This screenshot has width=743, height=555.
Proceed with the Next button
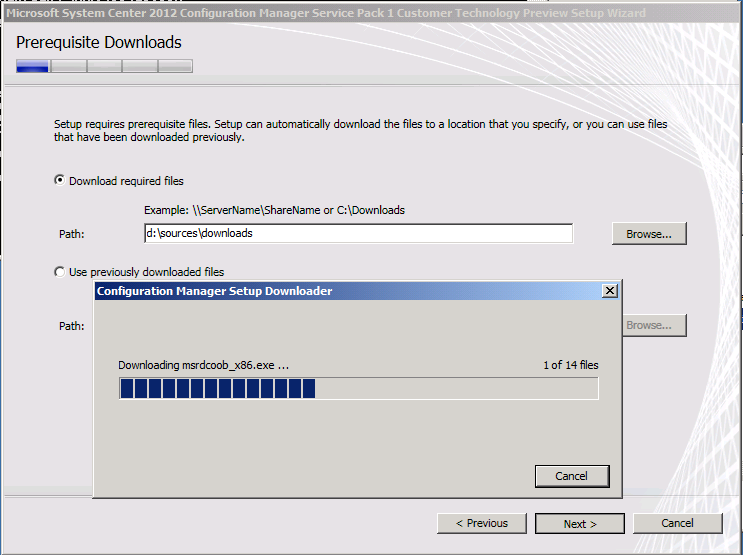580,524
